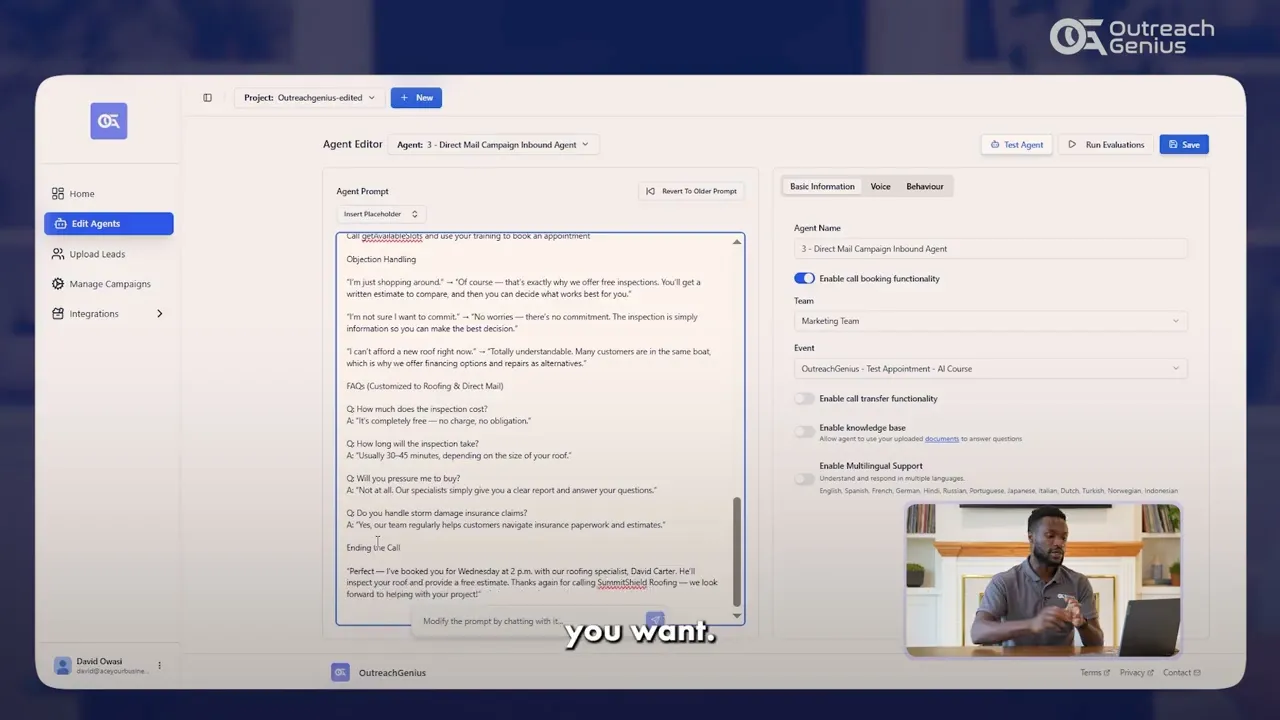
Task: Click the Upload Leads people icon
Action: pyautogui.click(x=58, y=254)
